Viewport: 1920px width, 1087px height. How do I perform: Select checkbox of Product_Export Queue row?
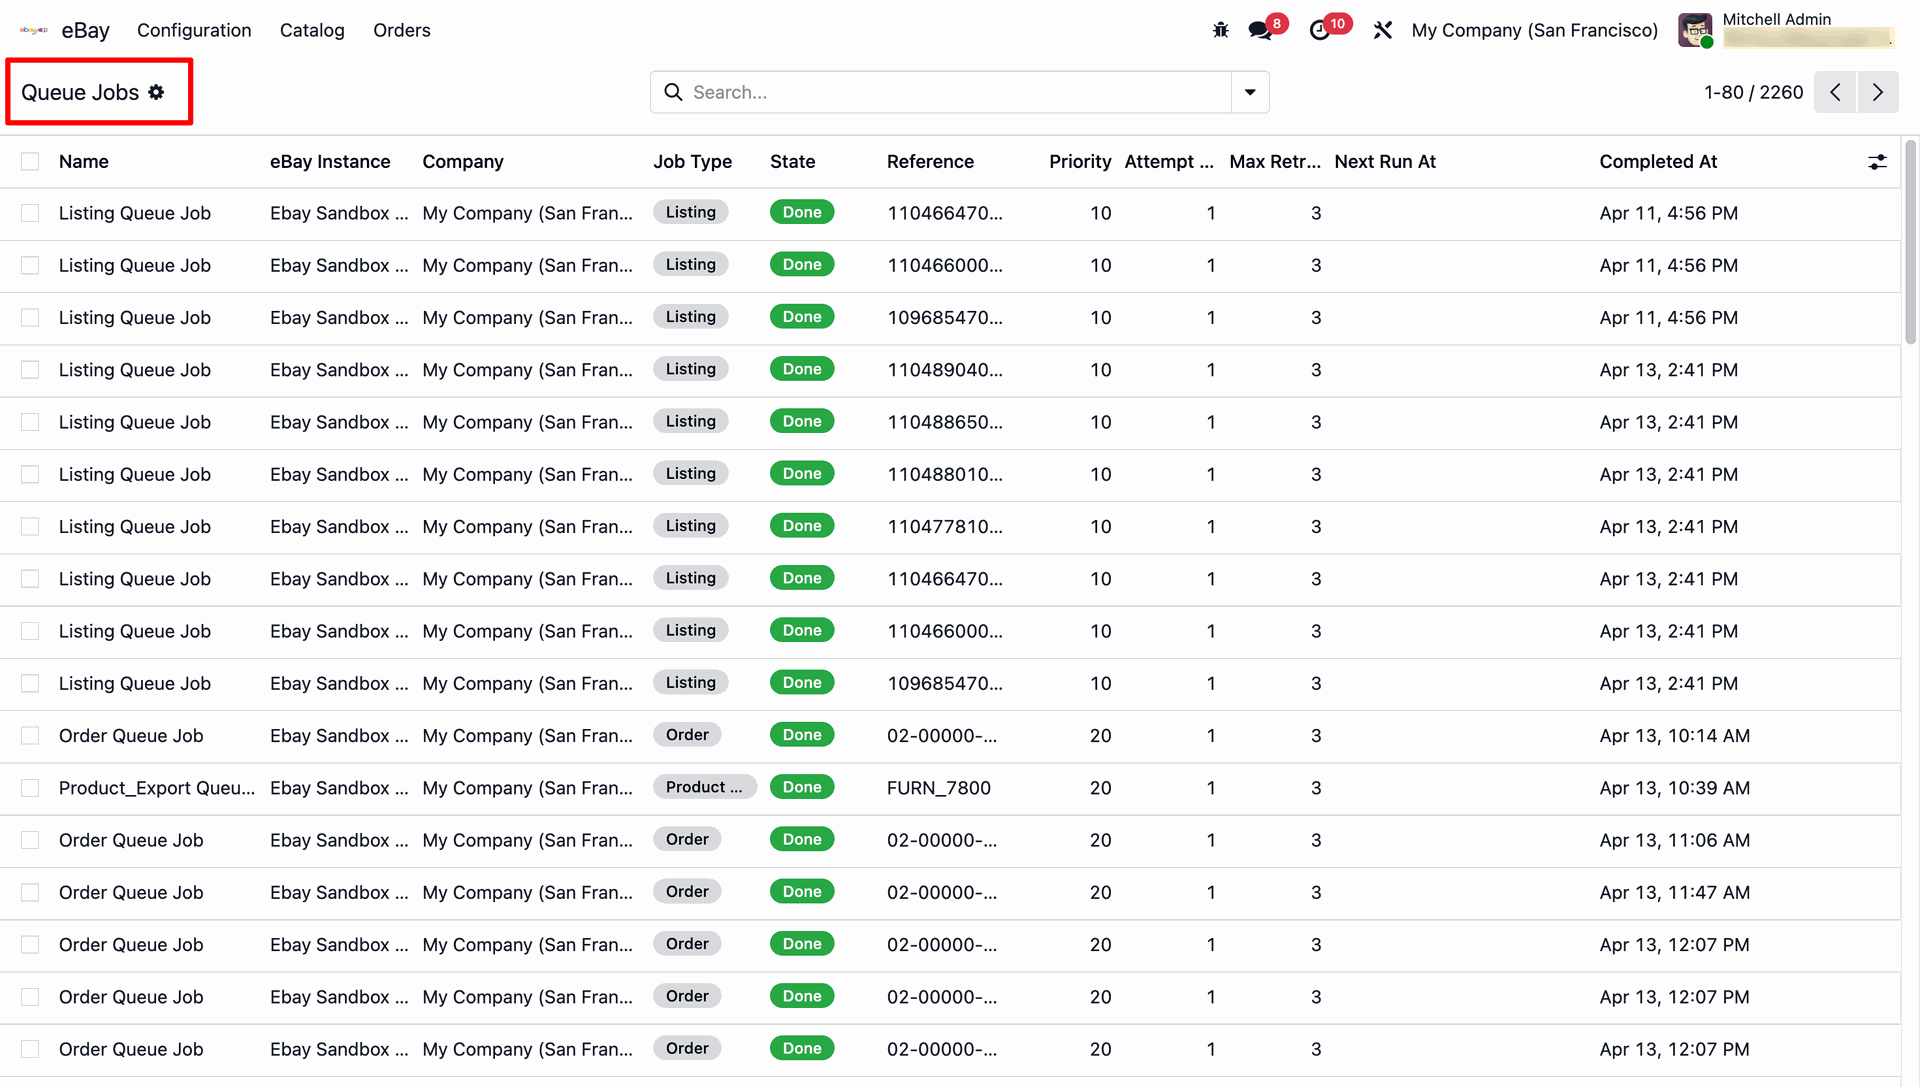(x=30, y=788)
